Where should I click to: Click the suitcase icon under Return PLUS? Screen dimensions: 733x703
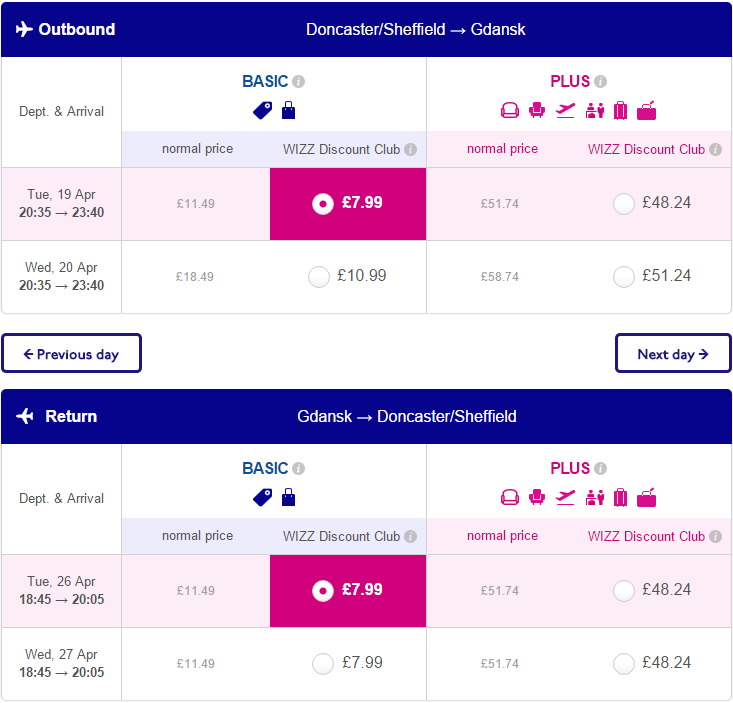coord(620,498)
